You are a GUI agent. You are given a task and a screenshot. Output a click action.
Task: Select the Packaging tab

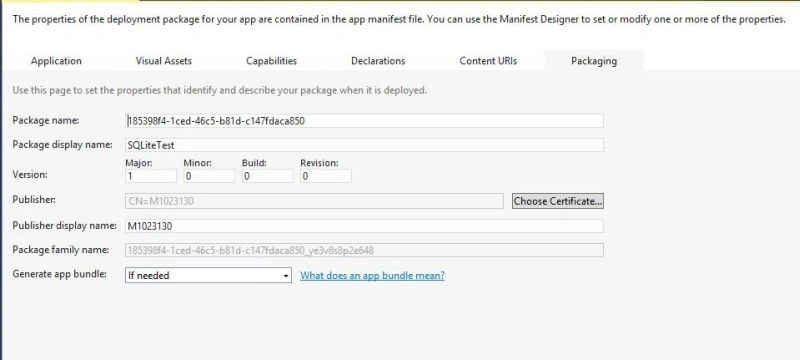[x=594, y=61]
